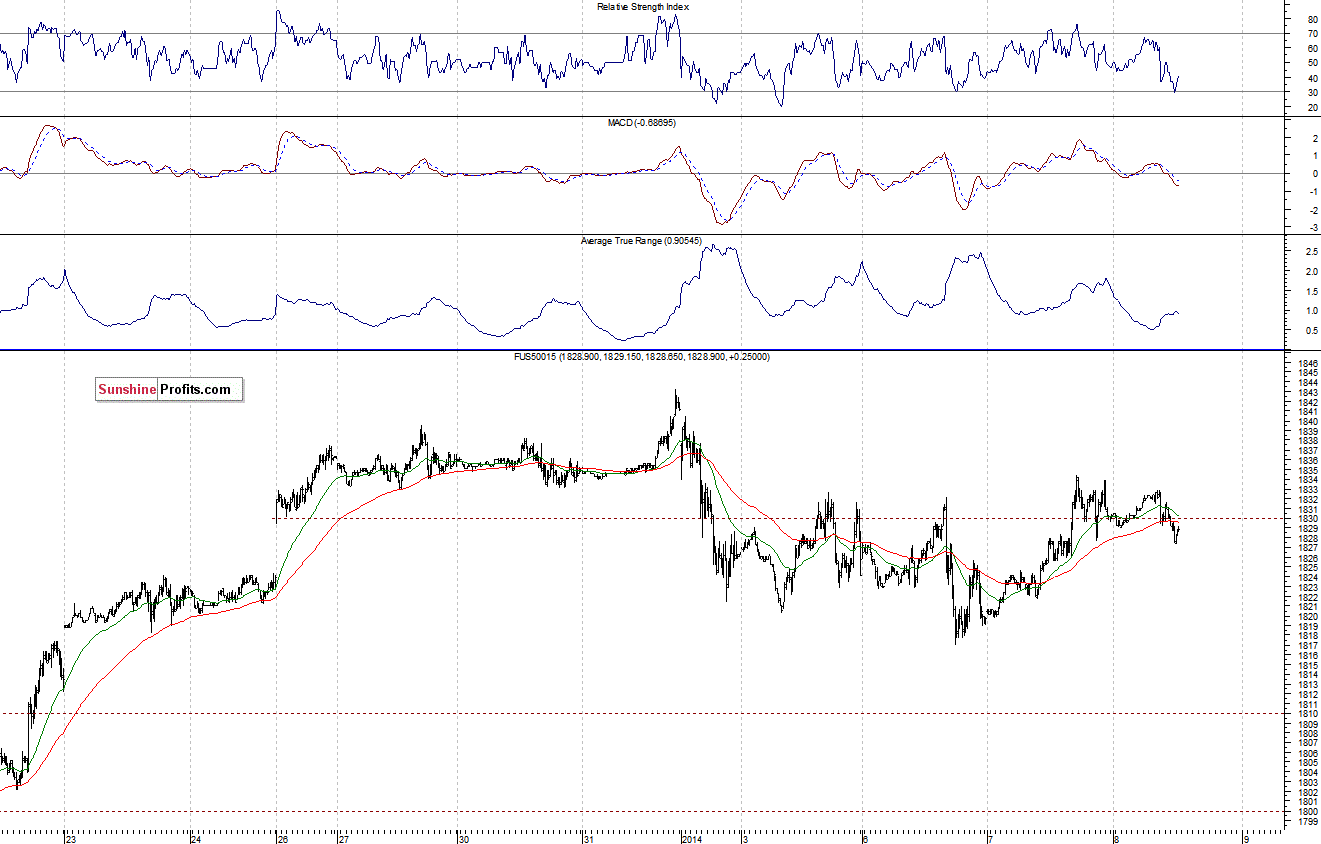Click date label 27 on time axis
Screen dimensions: 1321x844
coord(343,839)
